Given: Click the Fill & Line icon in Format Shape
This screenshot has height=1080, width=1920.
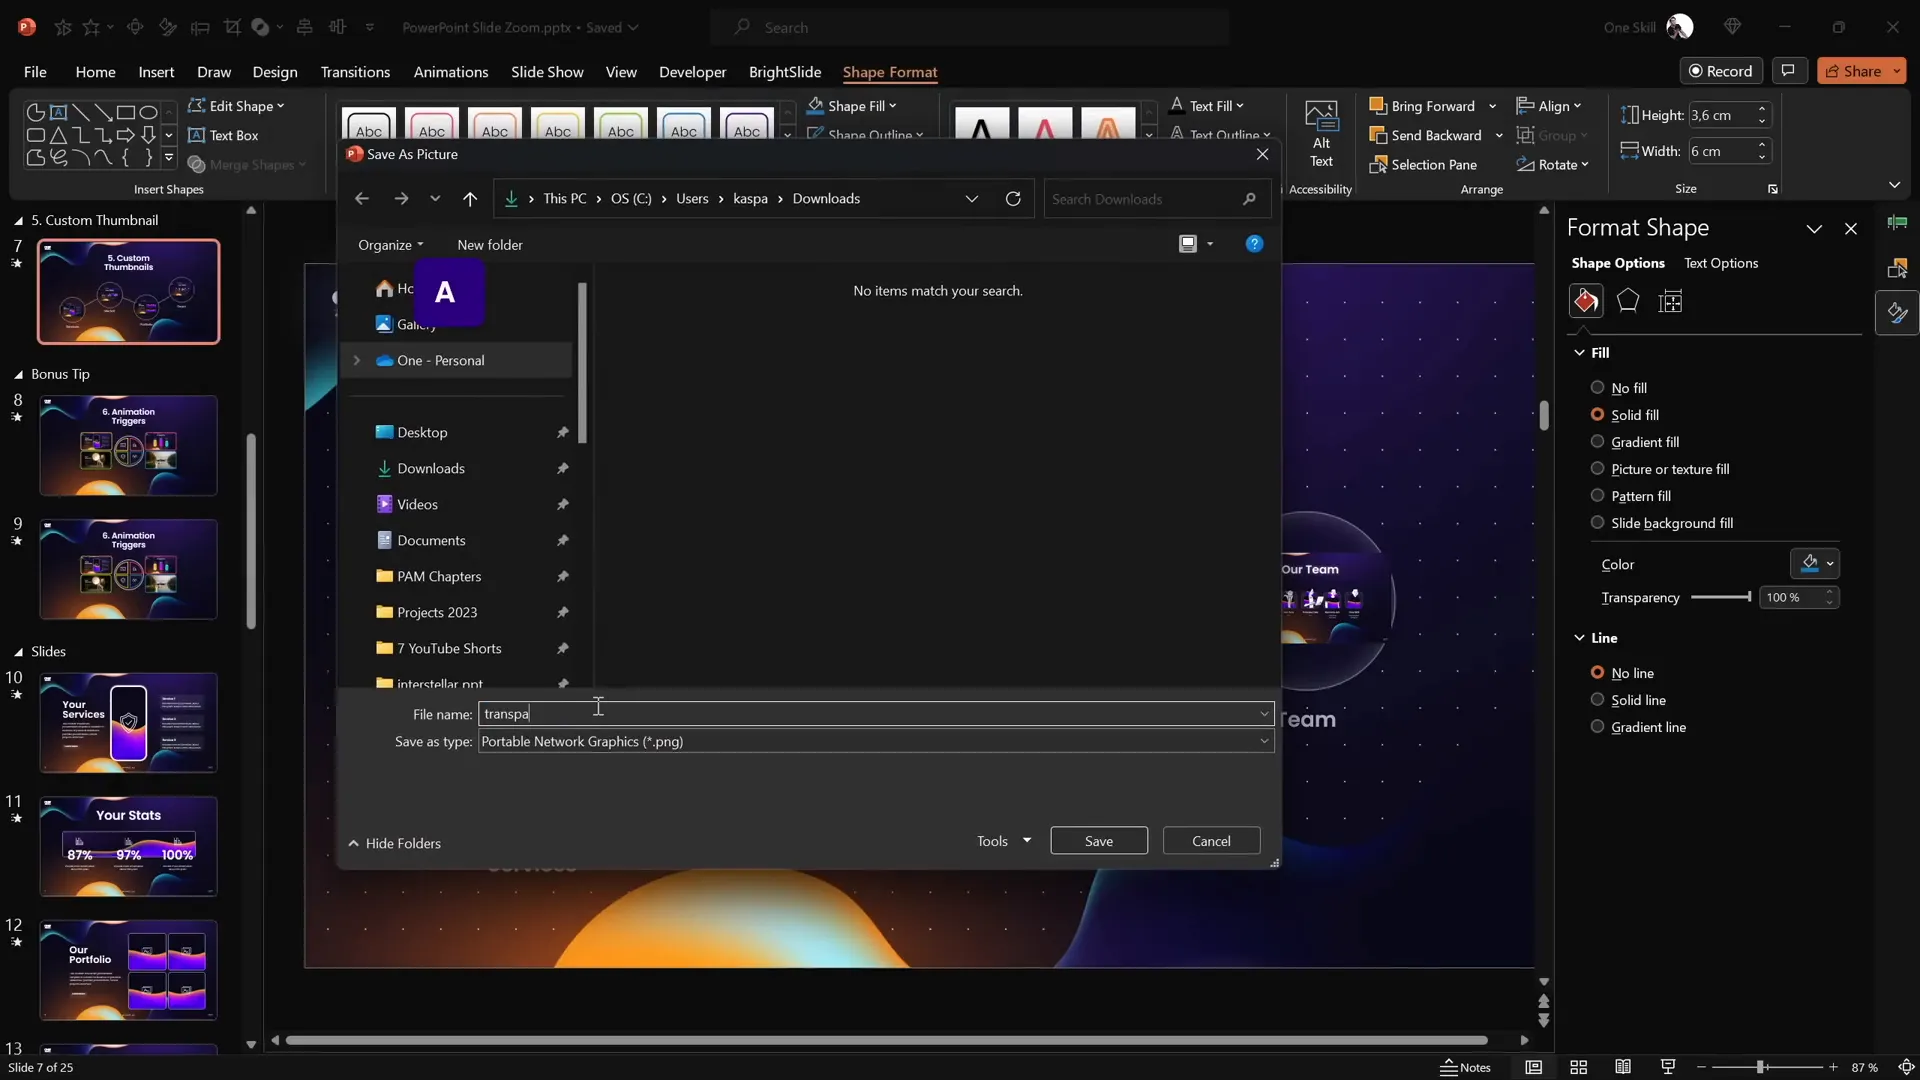Looking at the screenshot, I should tap(1586, 301).
